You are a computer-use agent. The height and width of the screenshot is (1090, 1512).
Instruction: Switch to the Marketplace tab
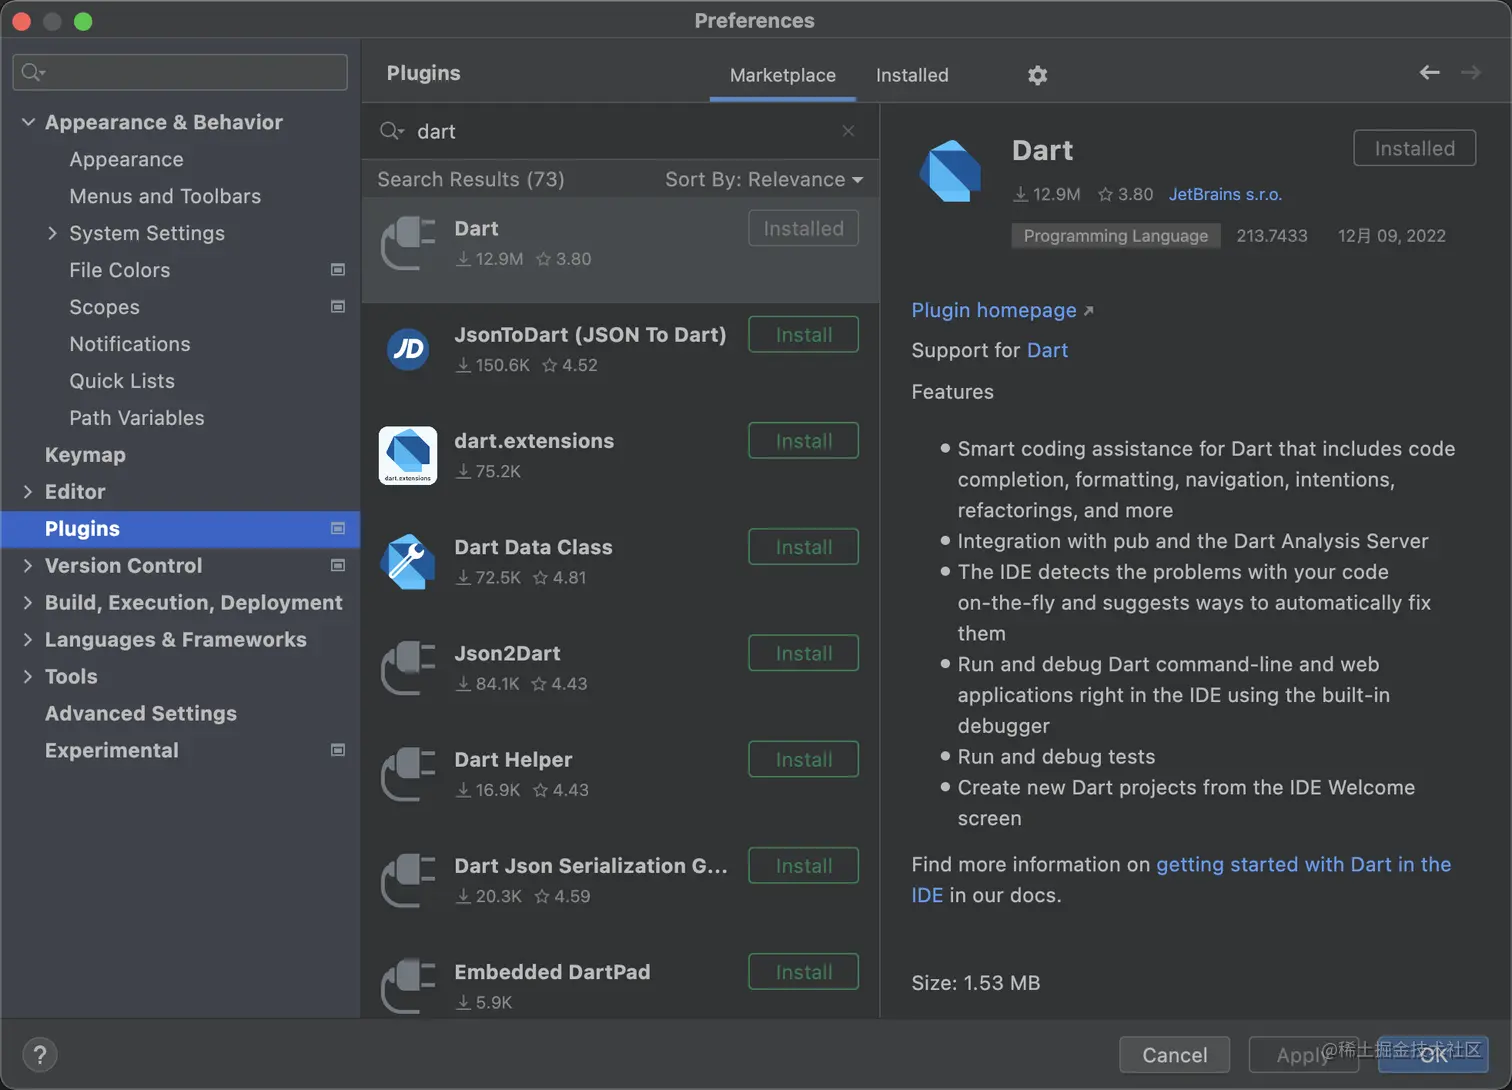(782, 75)
